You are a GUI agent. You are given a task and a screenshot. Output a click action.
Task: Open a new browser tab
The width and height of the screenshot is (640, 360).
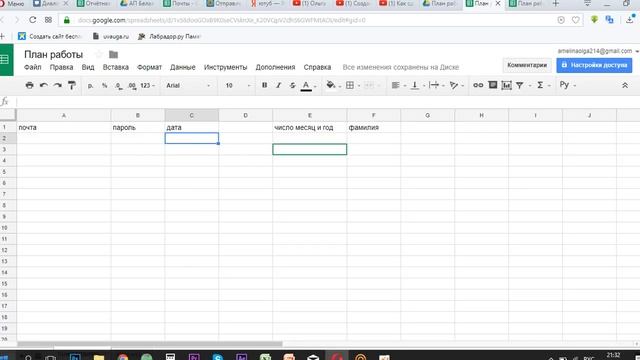pos(556,3)
